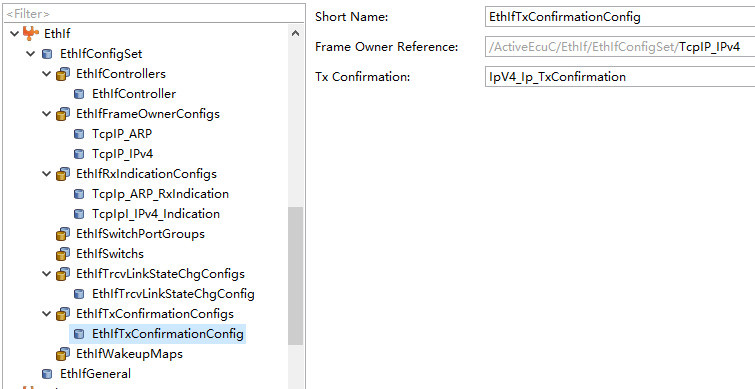The image size is (755, 389).
Task: Select TcpIP_IPv4 in the tree
Action: tap(122, 154)
